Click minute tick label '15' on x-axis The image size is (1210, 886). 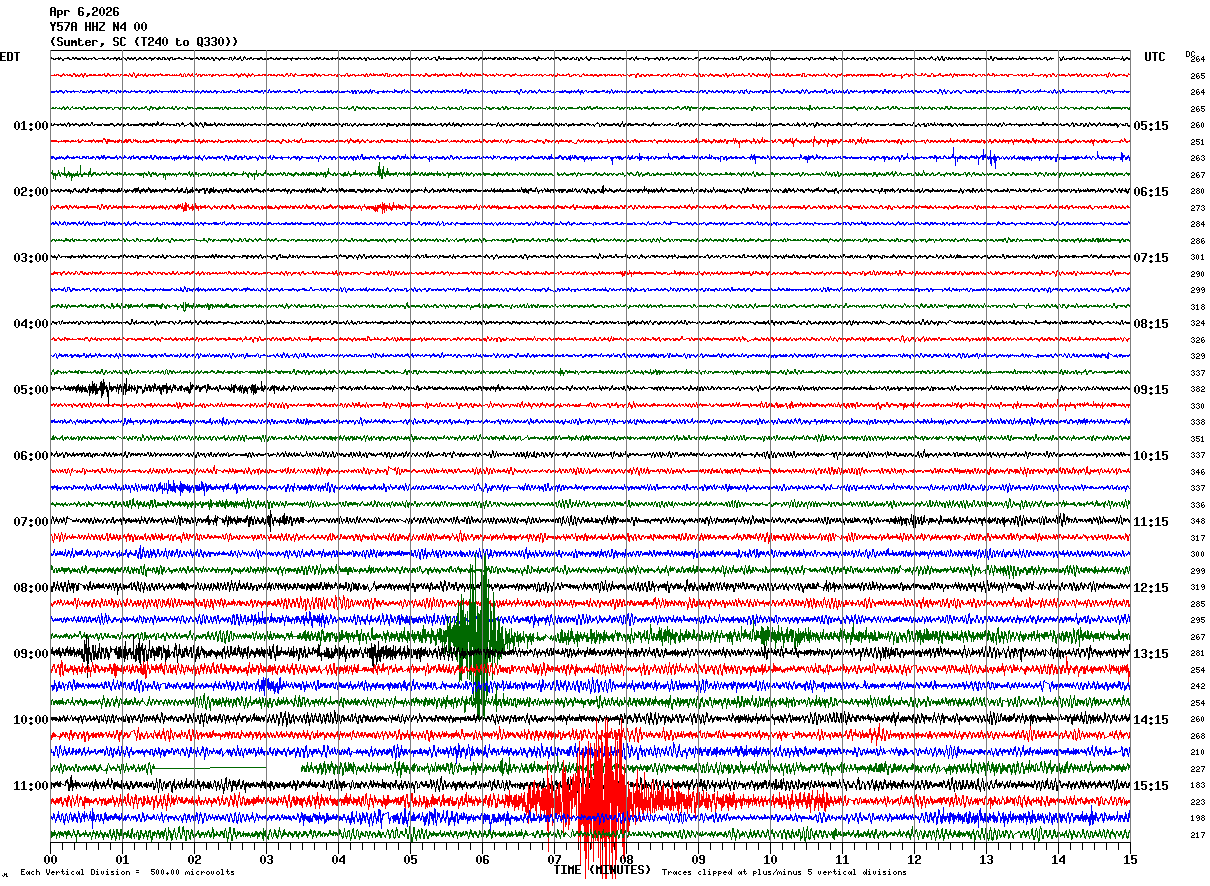coord(1130,859)
